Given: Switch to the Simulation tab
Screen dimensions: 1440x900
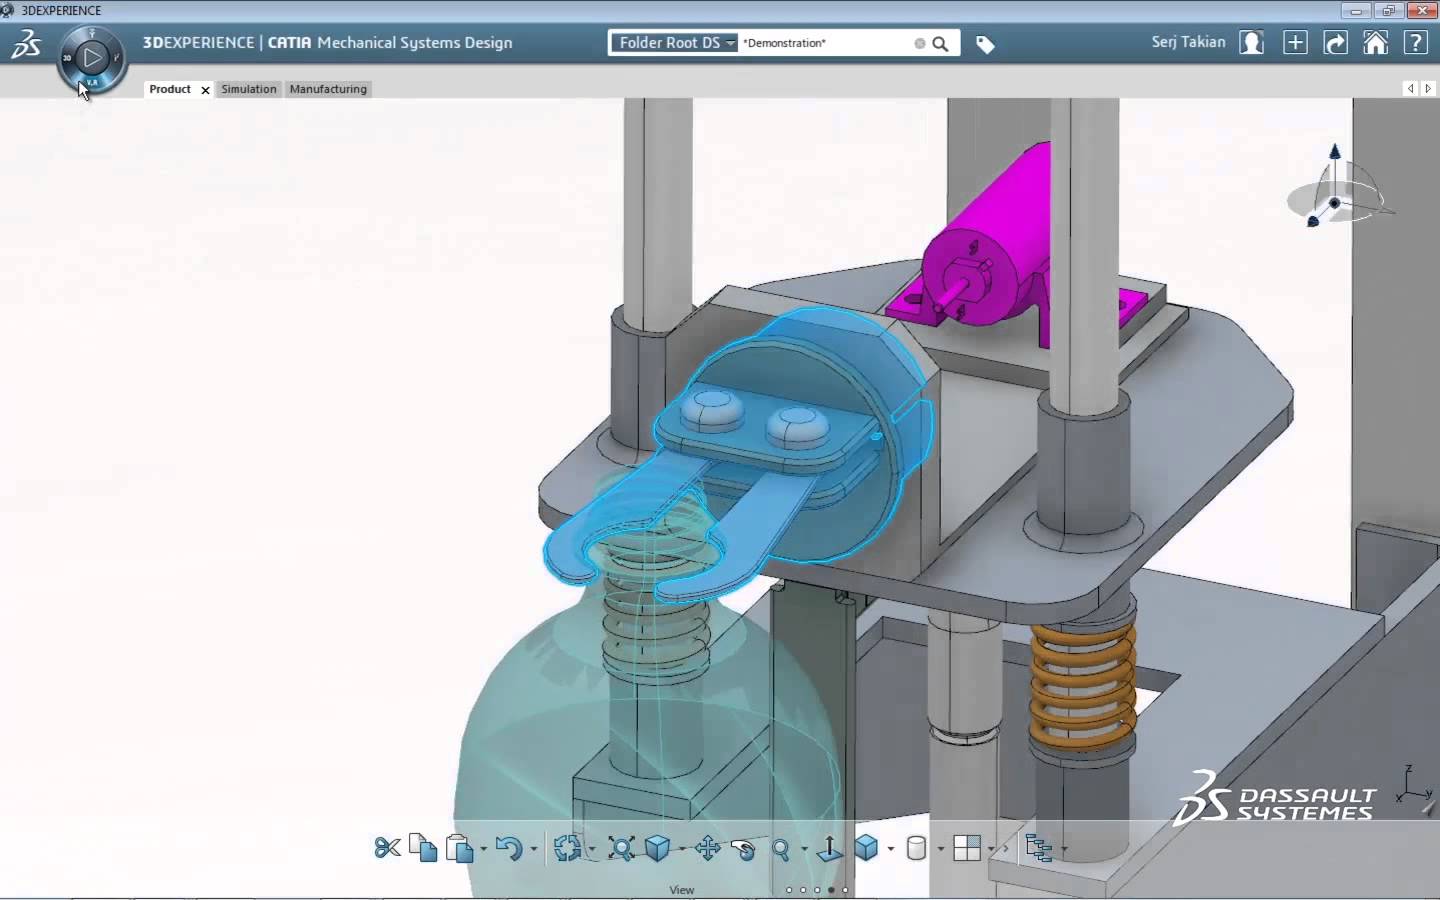Looking at the screenshot, I should coord(249,89).
